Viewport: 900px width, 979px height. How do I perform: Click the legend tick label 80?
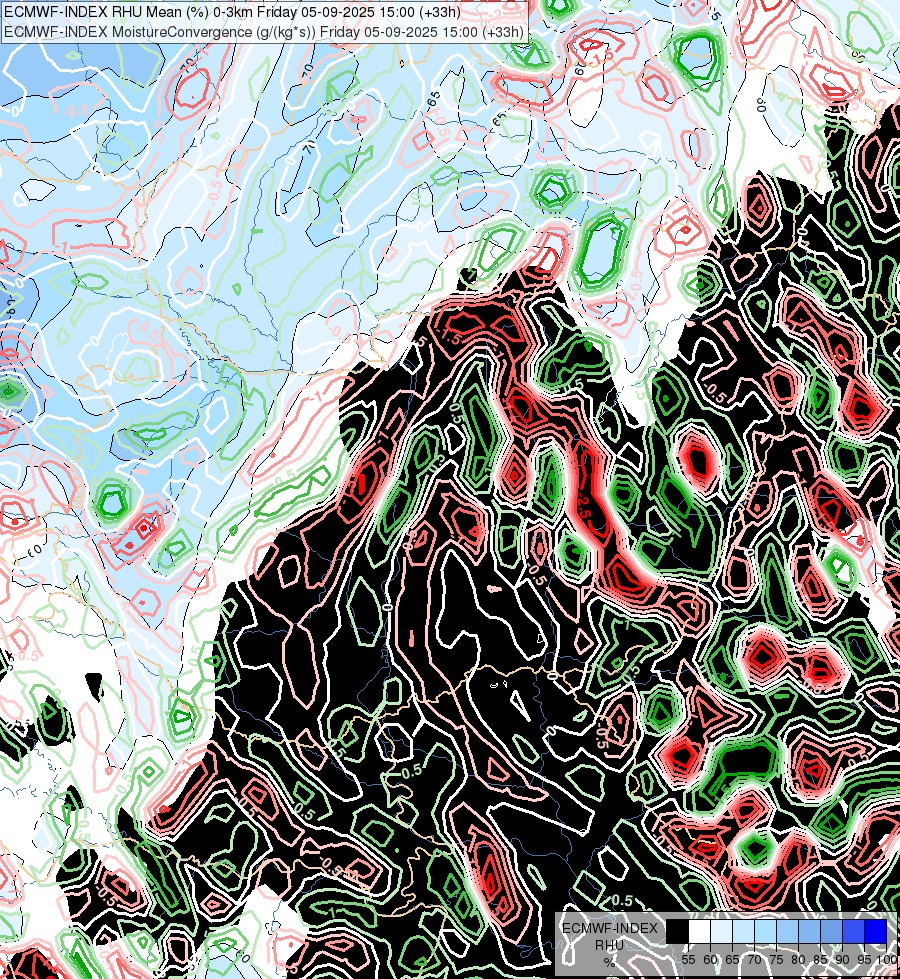(798, 960)
